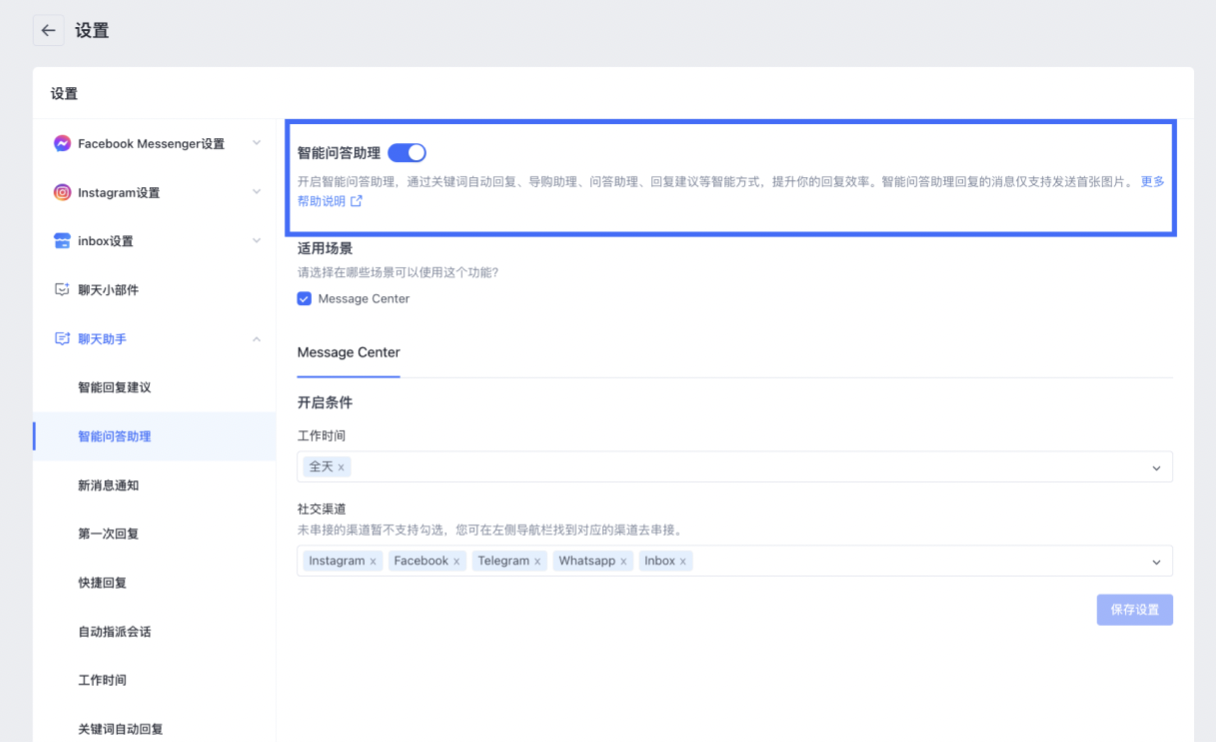
Task: Click the 保存设置 button
Action: pyautogui.click(x=1135, y=609)
